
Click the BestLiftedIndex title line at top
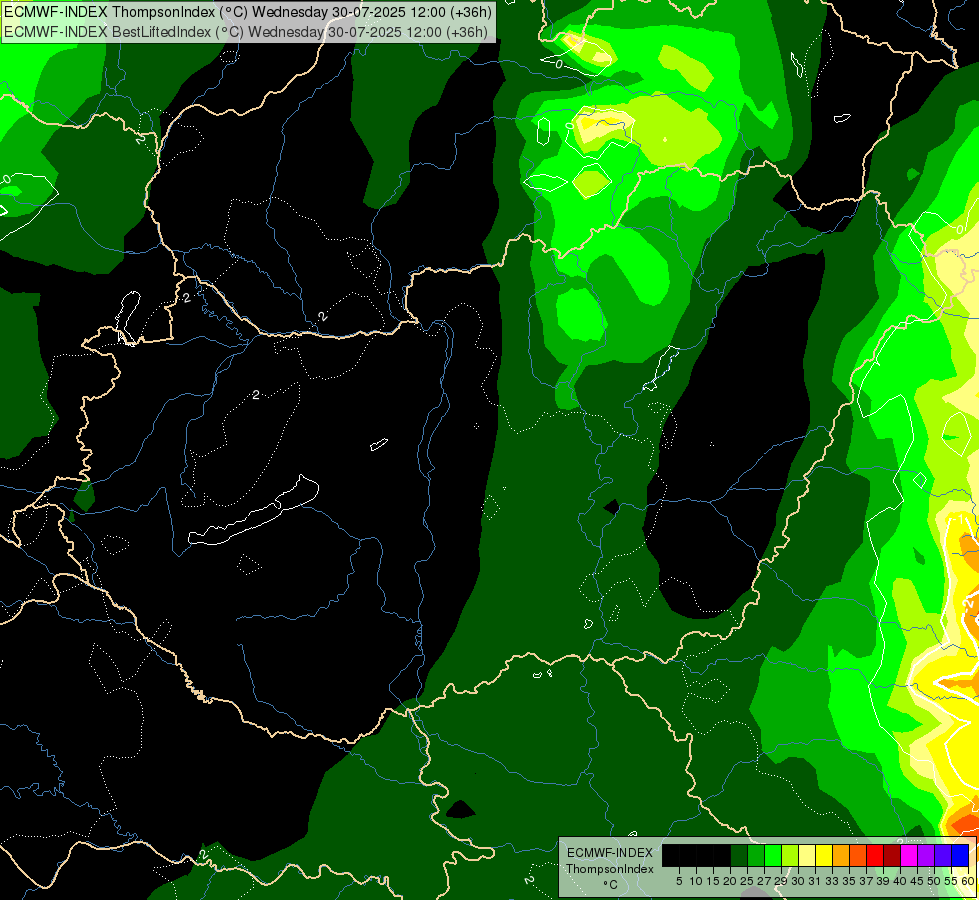pos(246,32)
